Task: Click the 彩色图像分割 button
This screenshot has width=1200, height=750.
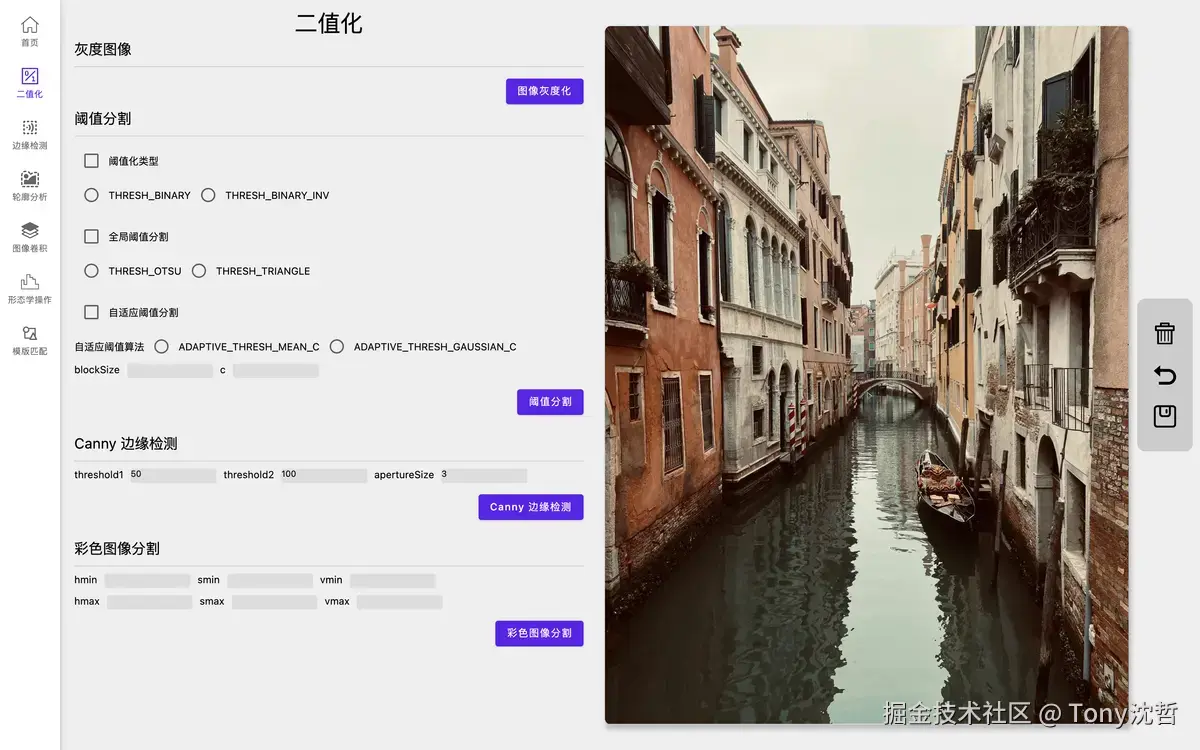Action: coord(539,633)
